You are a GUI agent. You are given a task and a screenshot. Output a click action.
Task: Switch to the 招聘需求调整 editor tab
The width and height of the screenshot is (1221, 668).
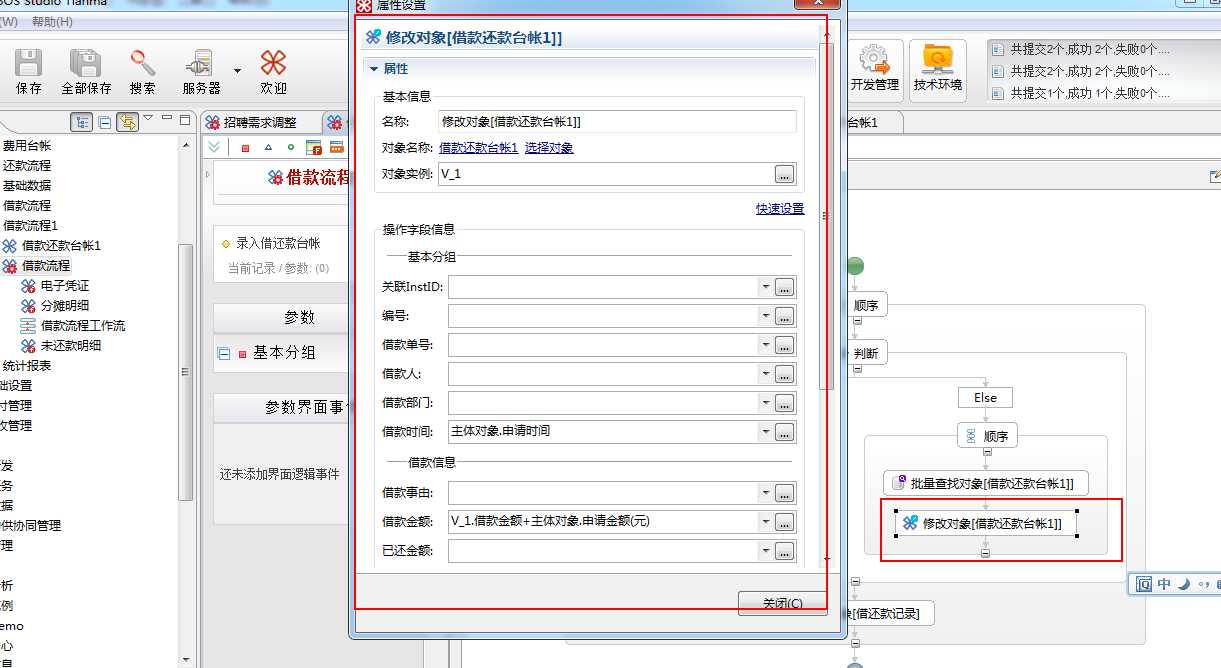(260, 122)
